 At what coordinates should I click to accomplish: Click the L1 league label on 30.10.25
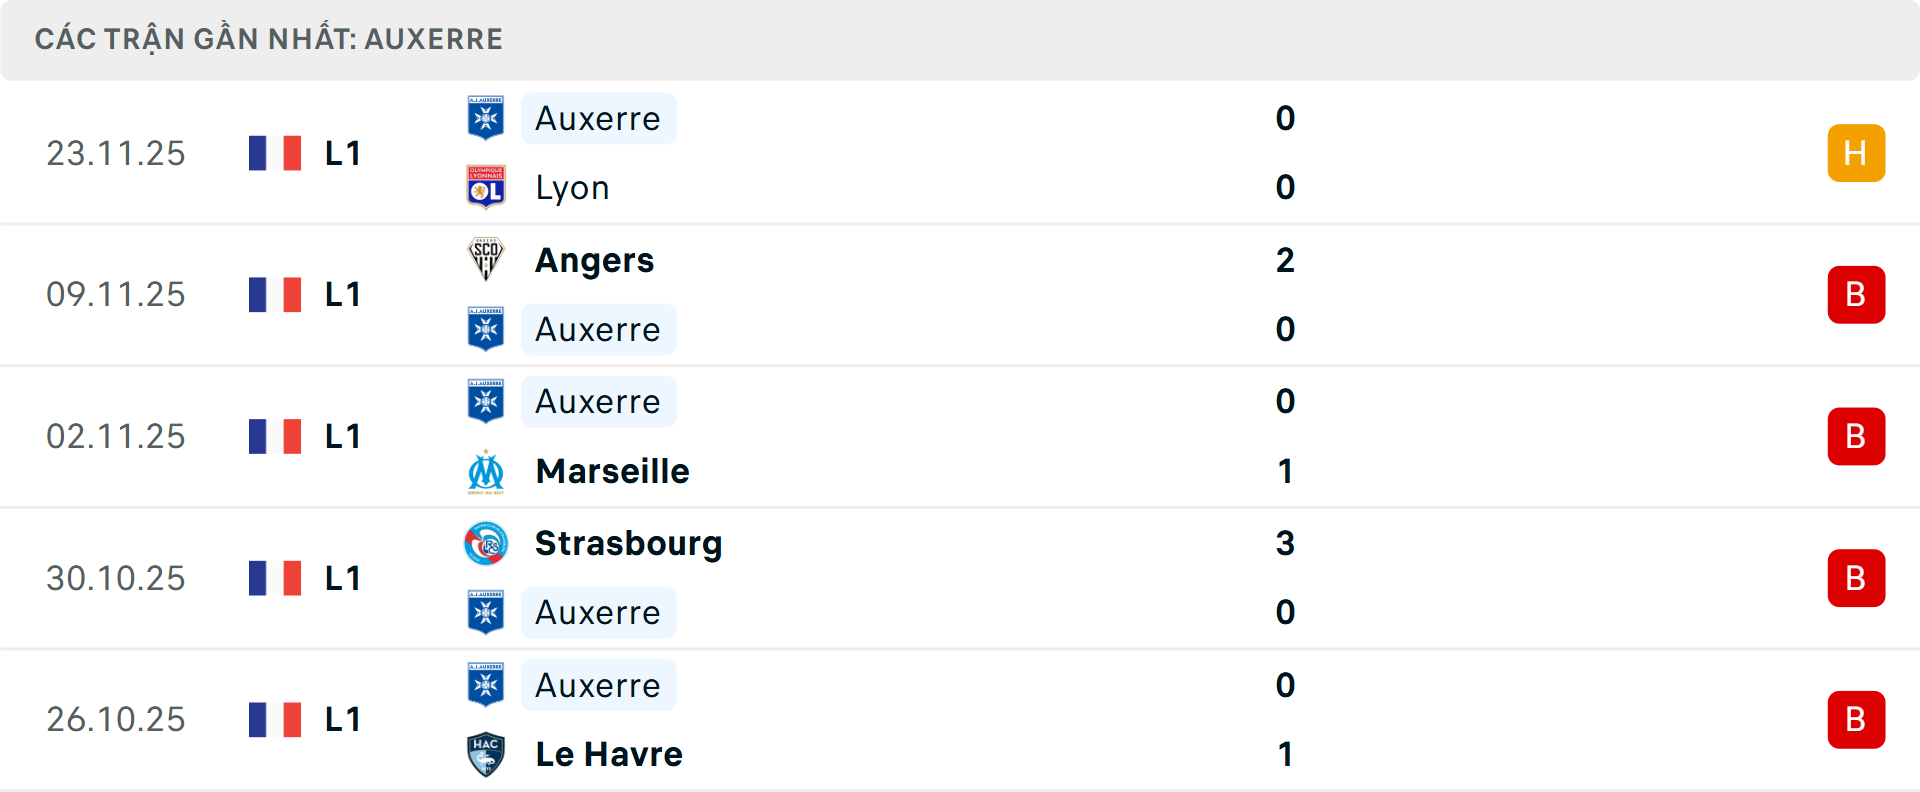point(342,579)
